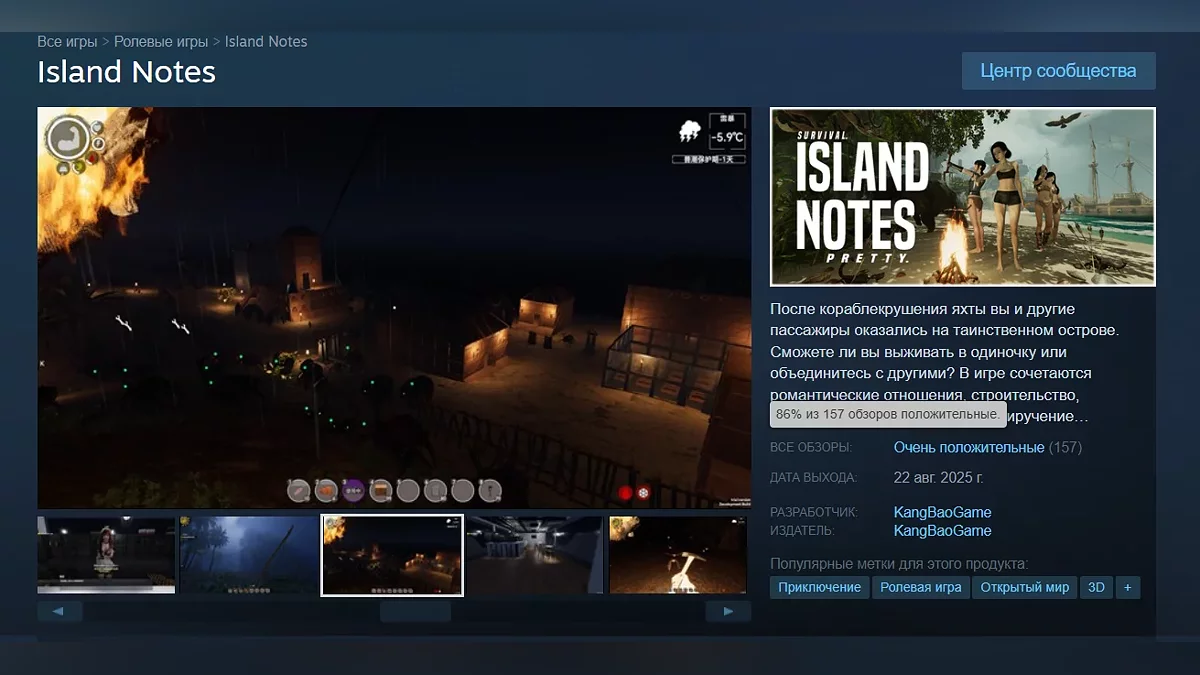Screen dimensions: 1200x675
Task: Select first thumbnail with girl character
Action: click(x=106, y=555)
